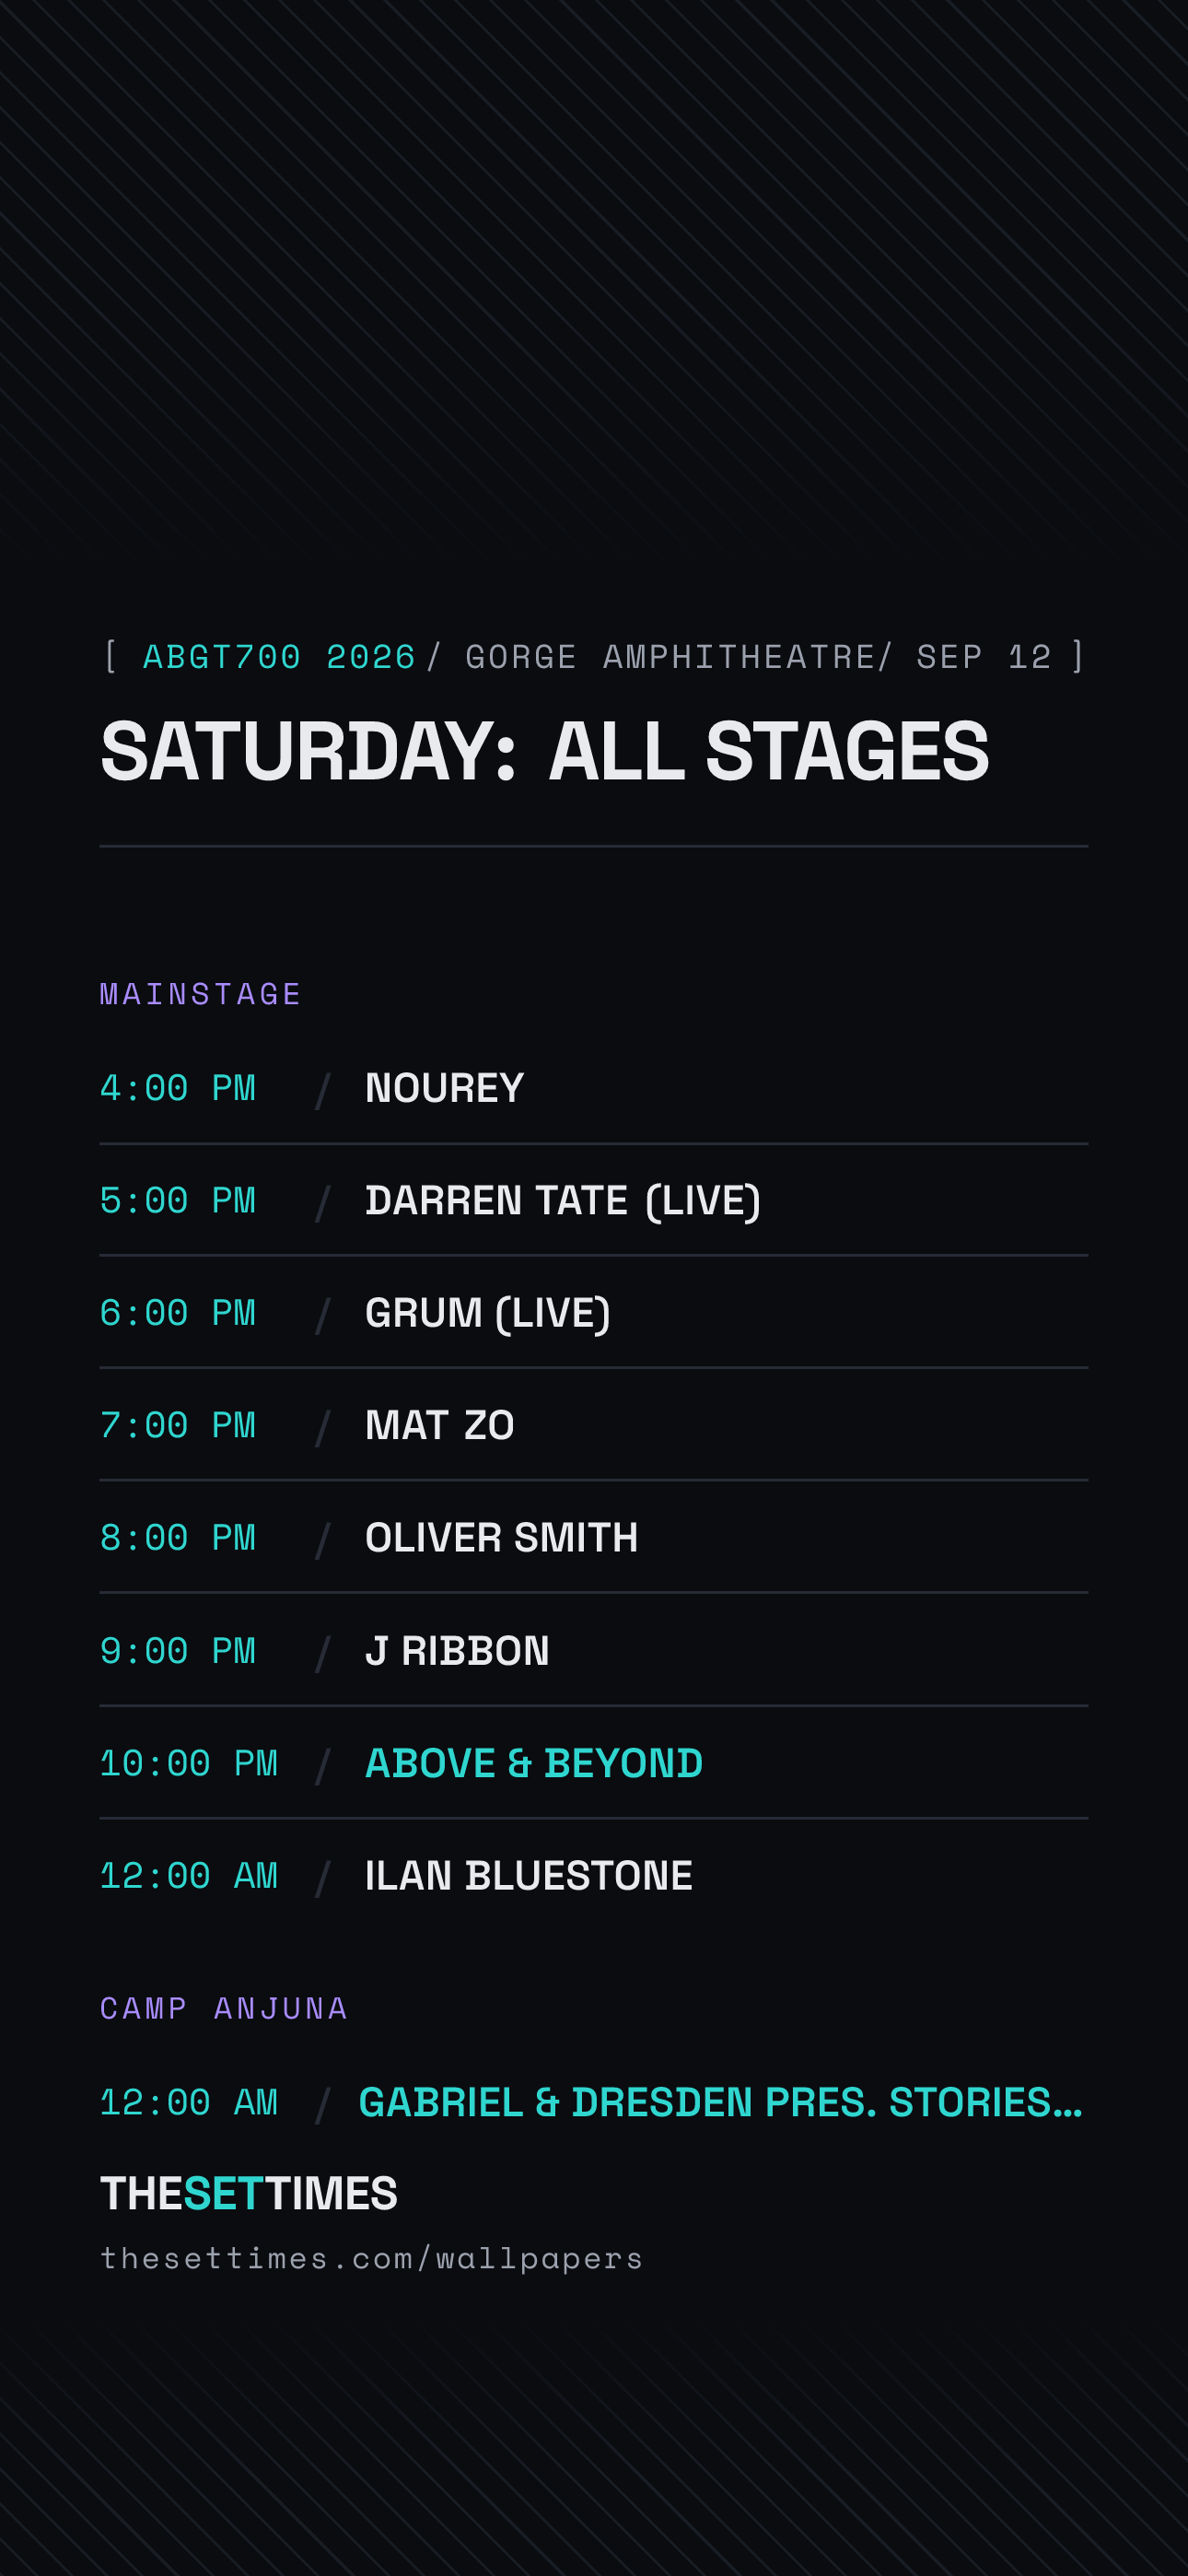The height and width of the screenshot is (2576, 1188).
Task: Click the 7:00 PM time label
Action: tap(178, 1425)
